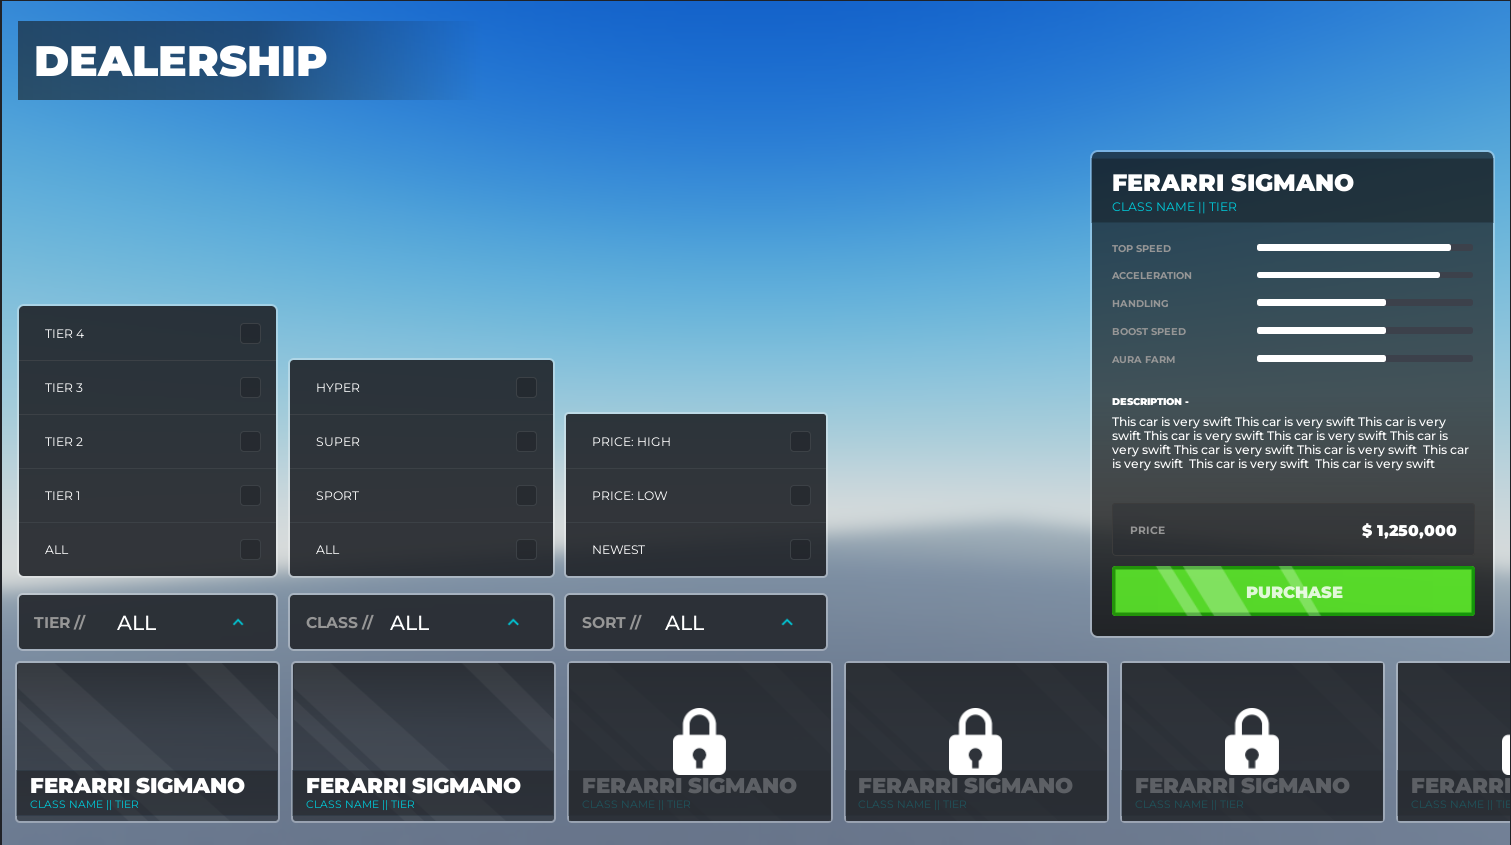The image size is (1511, 845).
Task: Check the HYPER class checkbox
Action: point(526,387)
